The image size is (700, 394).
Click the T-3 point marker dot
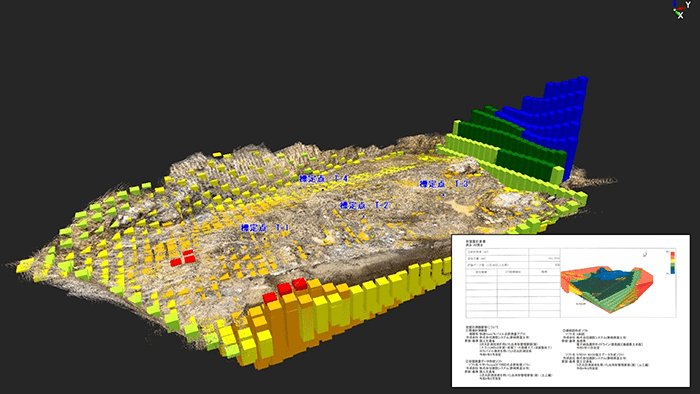click(443, 195)
